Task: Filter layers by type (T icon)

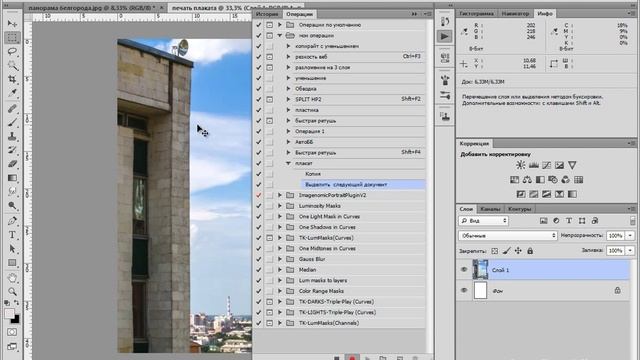Action: [569, 220]
